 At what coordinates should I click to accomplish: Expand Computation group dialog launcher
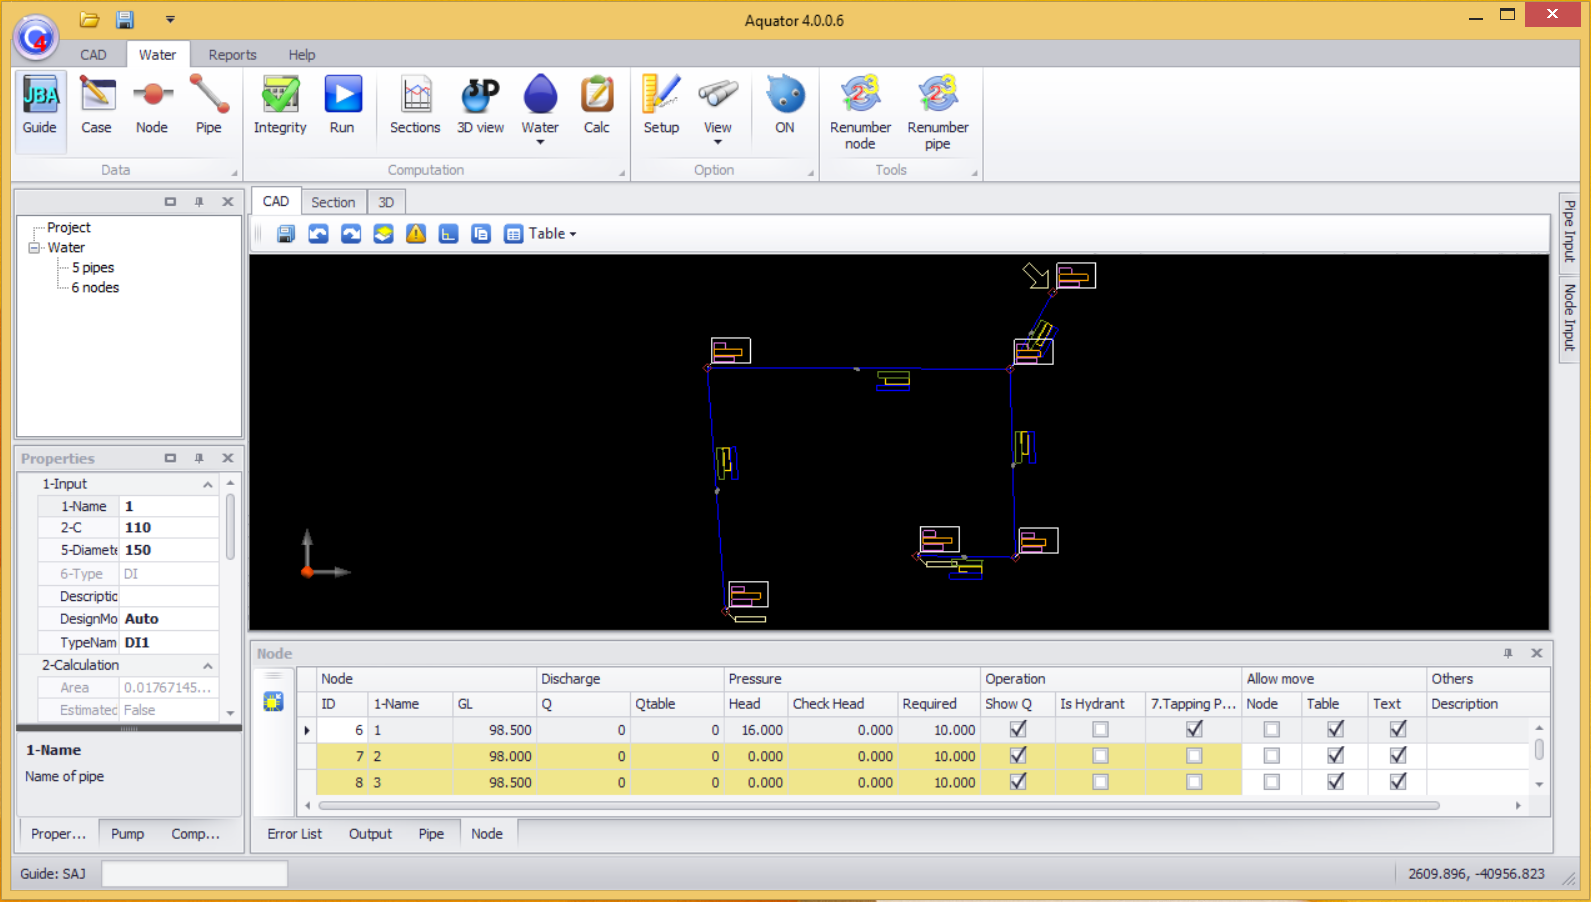[x=622, y=173]
